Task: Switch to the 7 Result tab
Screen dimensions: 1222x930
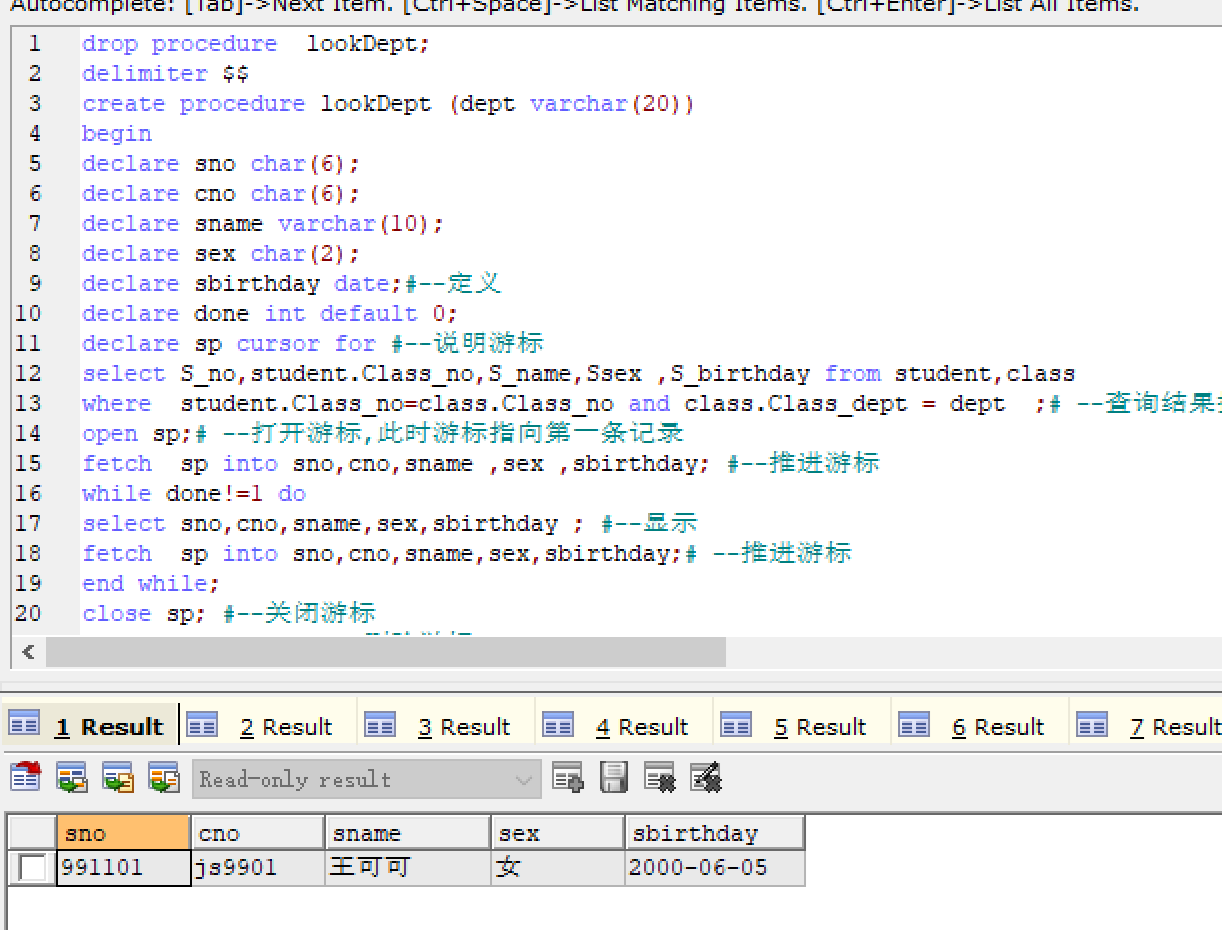Action: tap(1147, 726)
